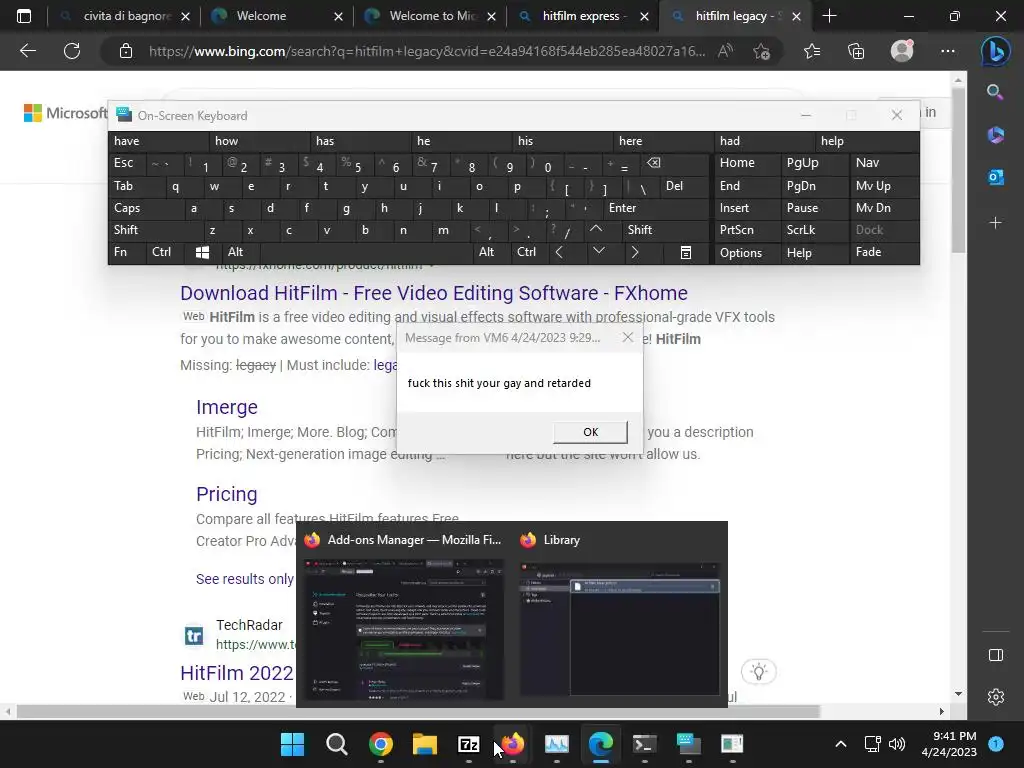Image resolution: width=1024 pixels, height=768 pixels.
Task: Click the horizontal page scrollbar
Action: pos(418,711)
